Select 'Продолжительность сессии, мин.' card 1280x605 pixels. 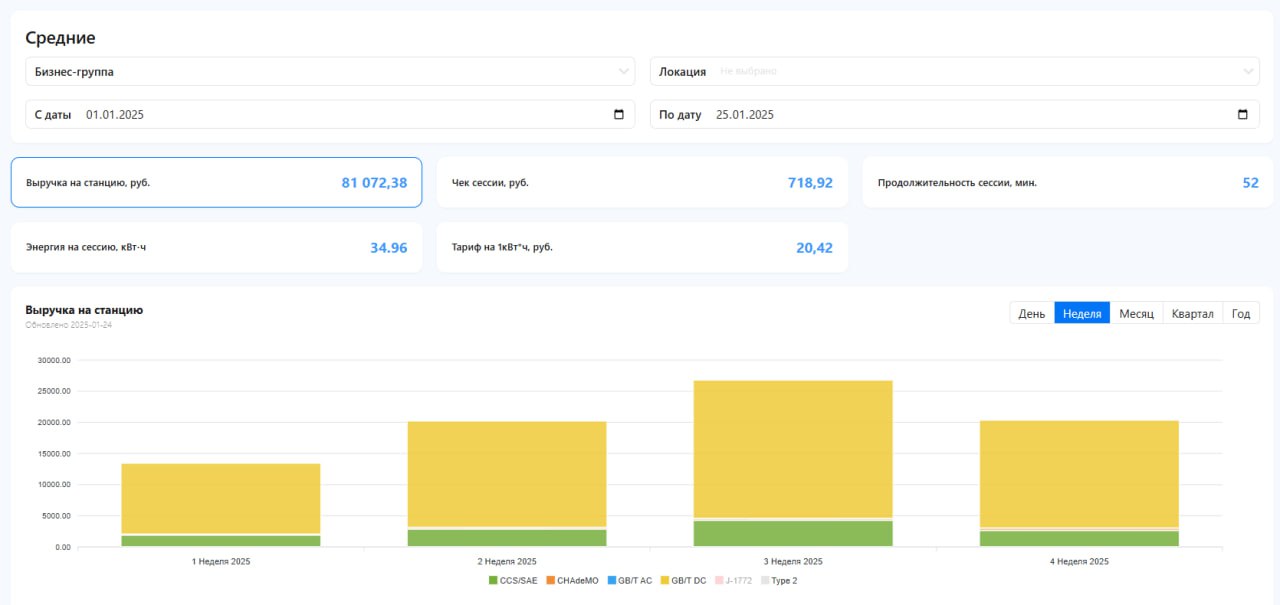[x=1068, y=182]
